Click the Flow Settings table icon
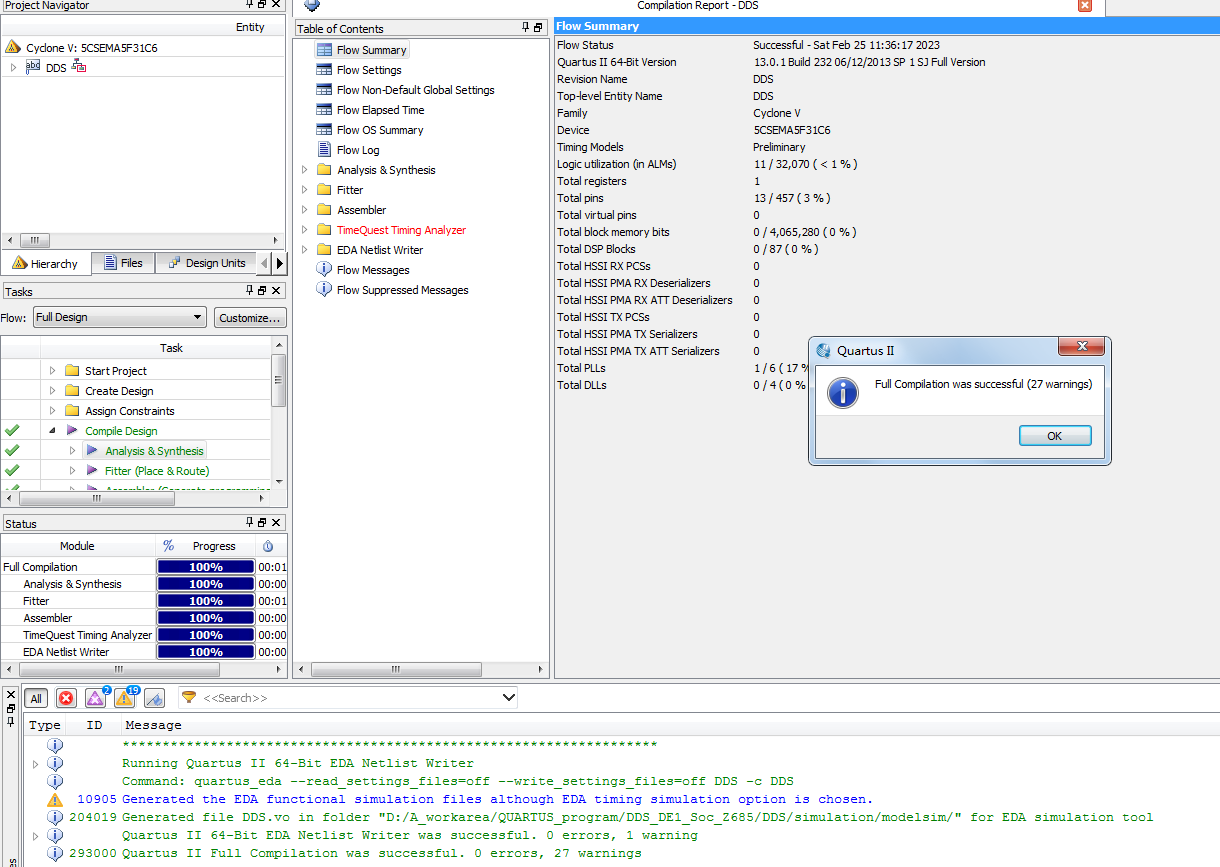The image size is (1220, 867). pyautogui.click(x=324, y=70)
